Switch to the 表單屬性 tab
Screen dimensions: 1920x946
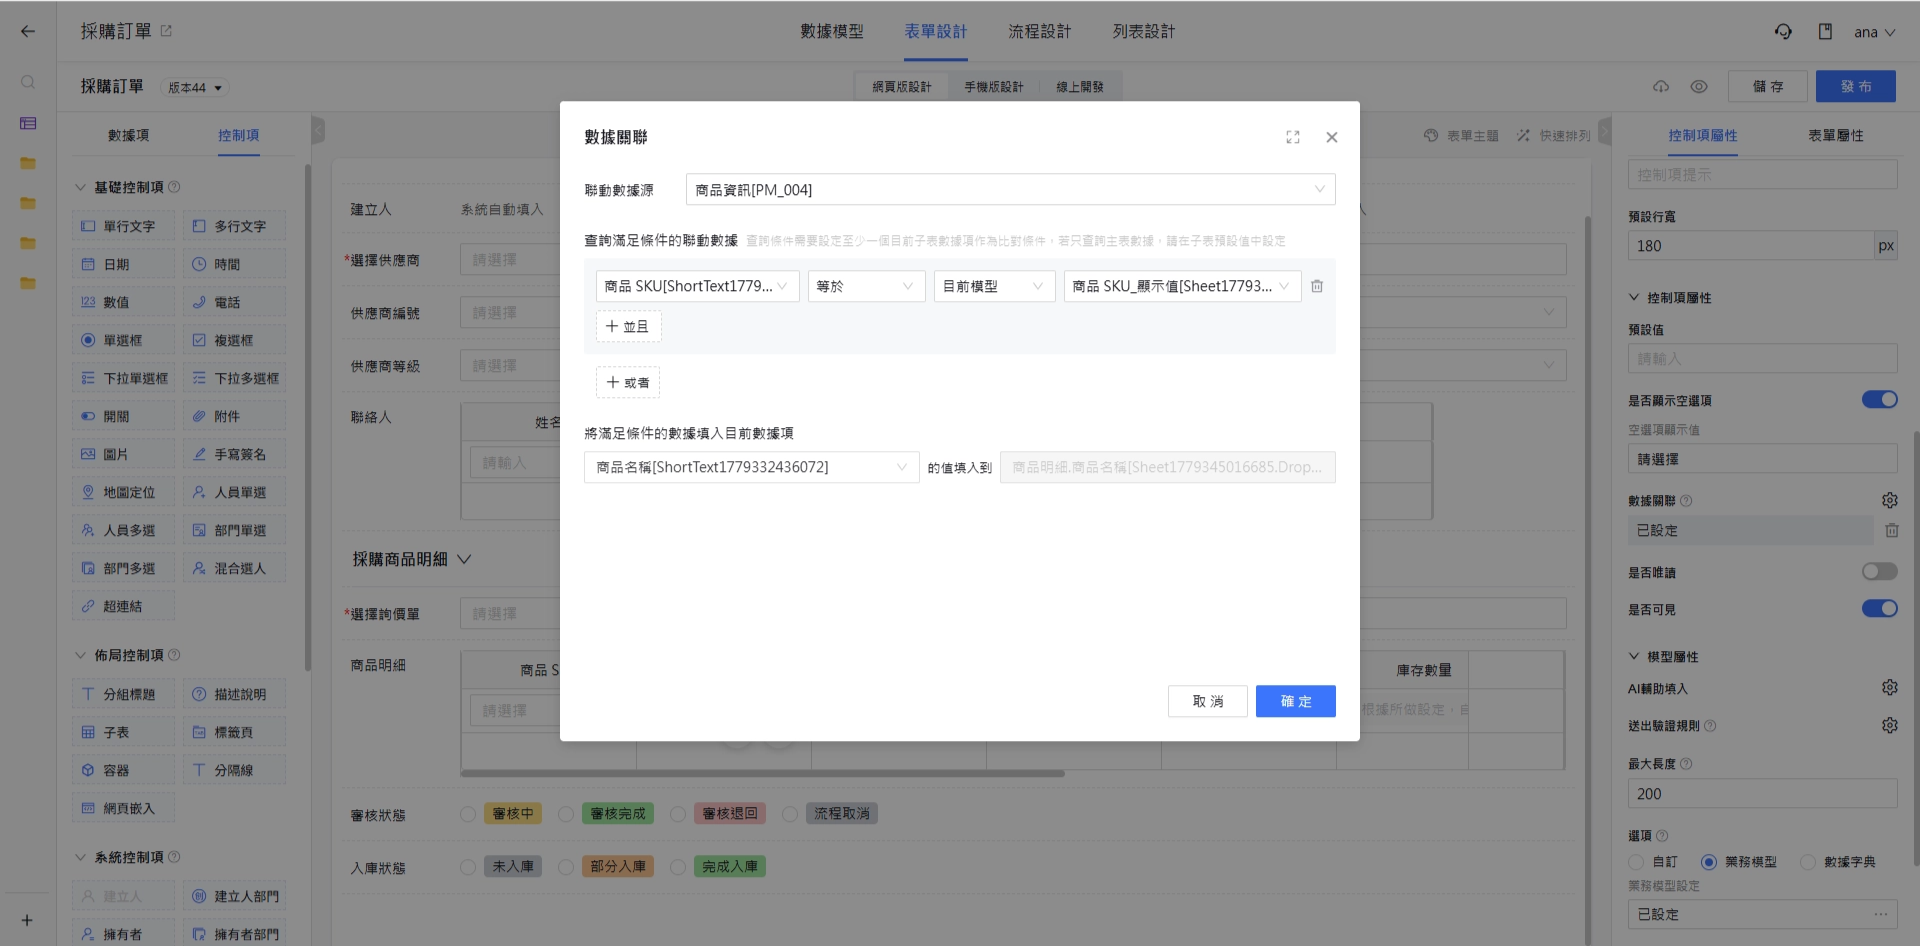tap(1835, 135)
